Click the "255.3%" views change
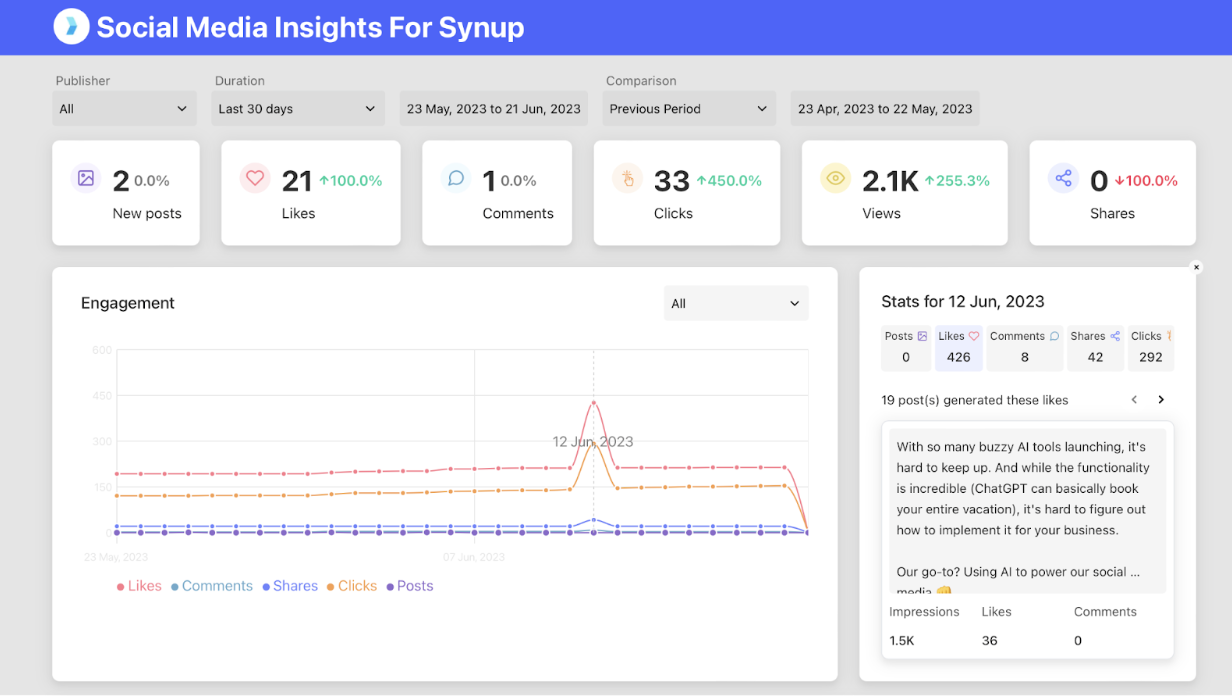 (957, 181)
